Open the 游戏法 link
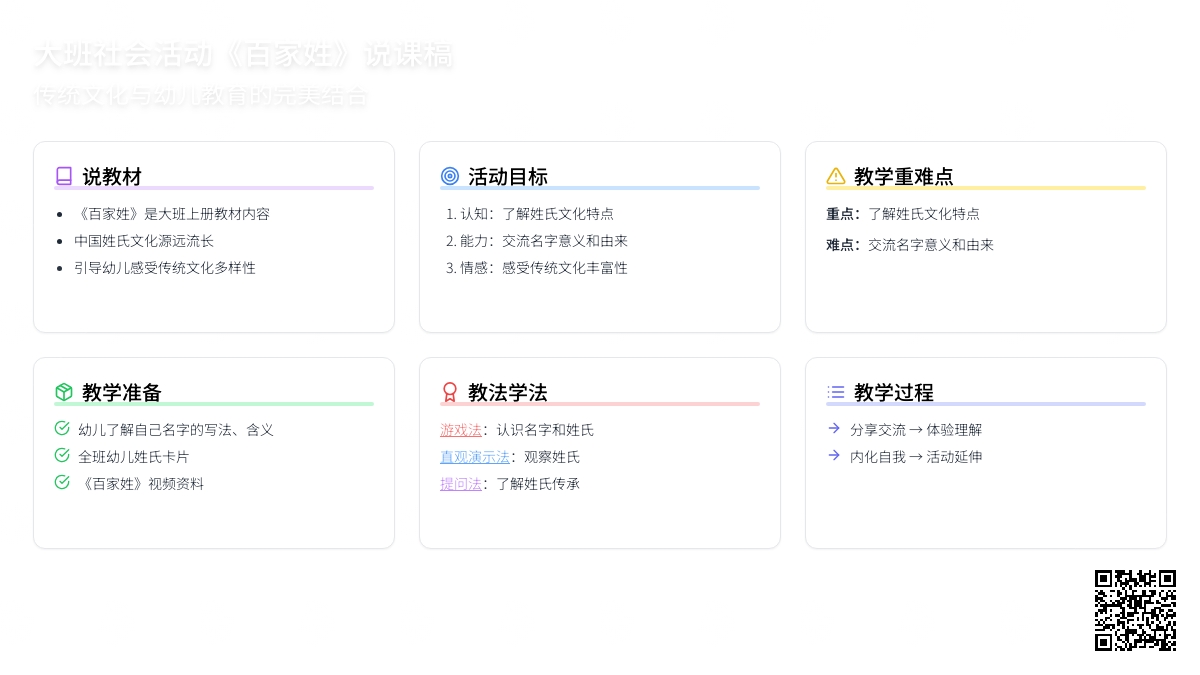The height and width of the screenshot is (675, 1200). point(460,430)
